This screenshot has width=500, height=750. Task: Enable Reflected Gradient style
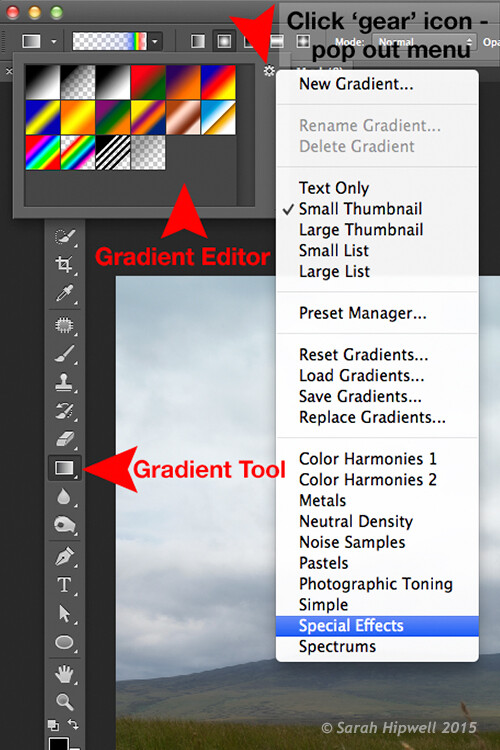point(277,41)
